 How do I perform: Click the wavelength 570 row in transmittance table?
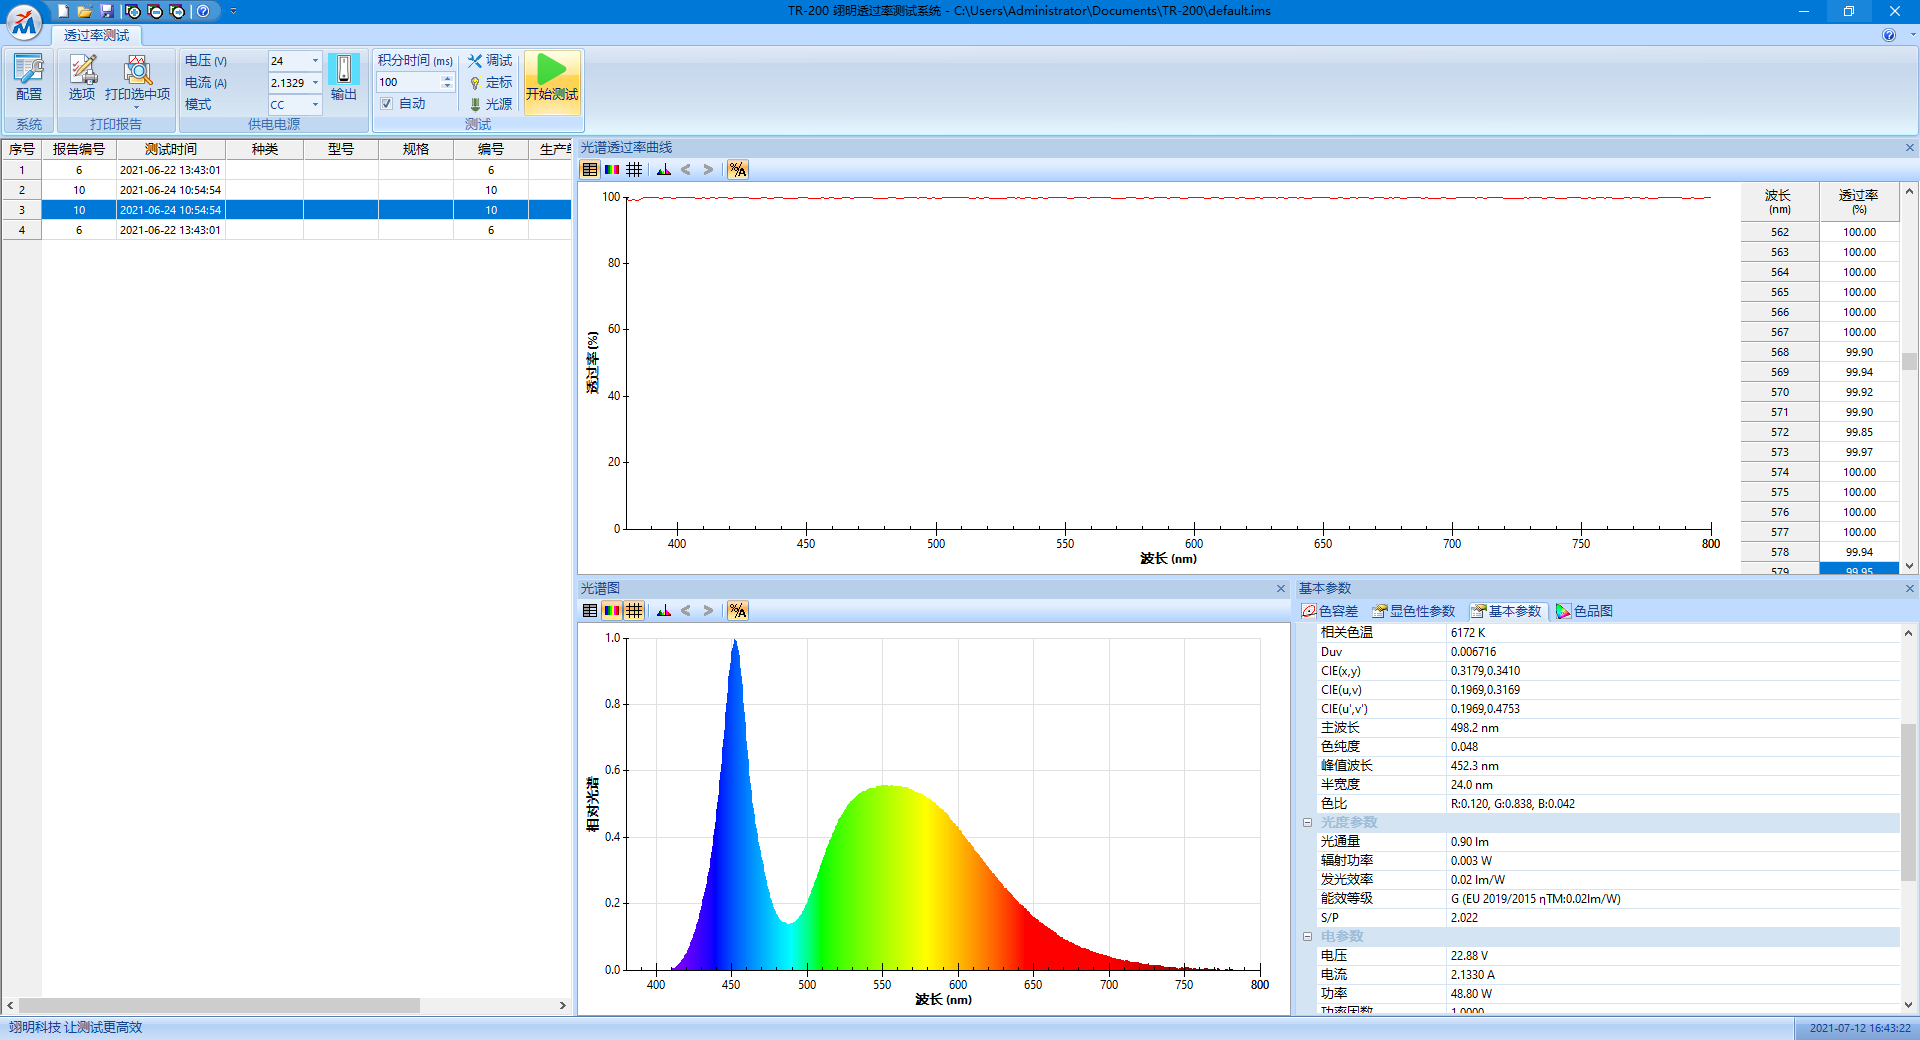pos(1820,392)
